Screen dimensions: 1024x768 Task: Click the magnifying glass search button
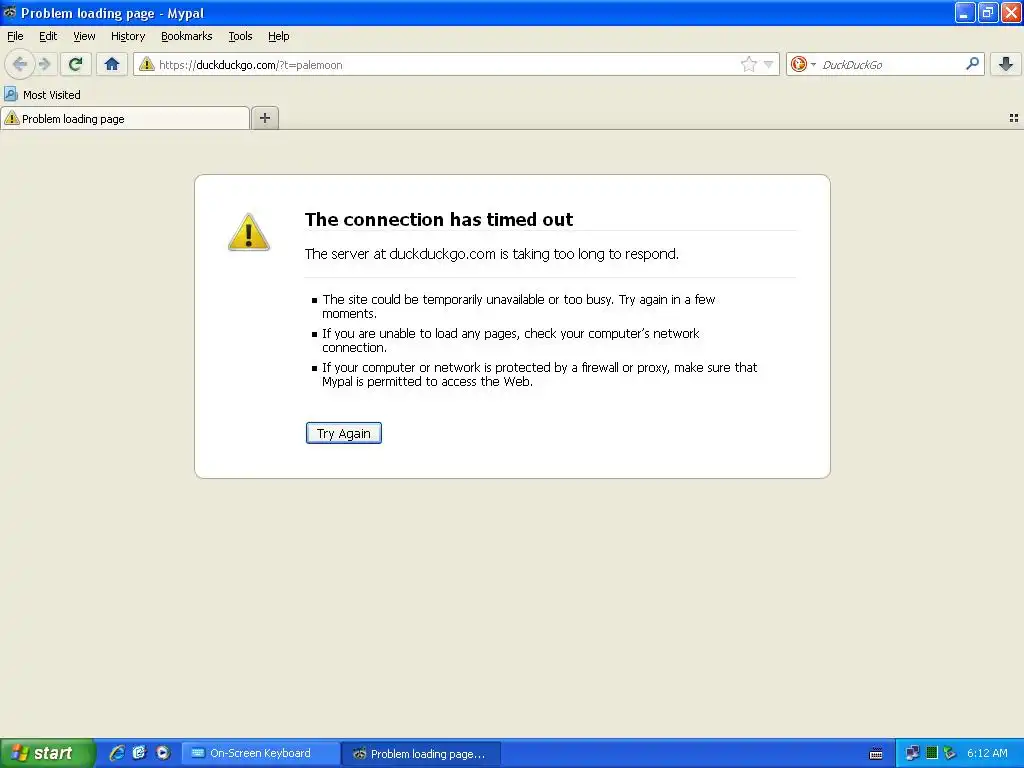point(972,64)
